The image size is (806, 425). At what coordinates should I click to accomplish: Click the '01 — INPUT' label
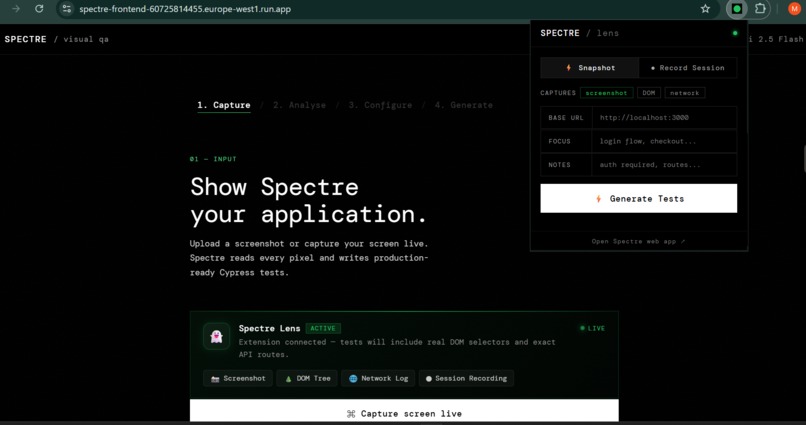coord(213,159)
